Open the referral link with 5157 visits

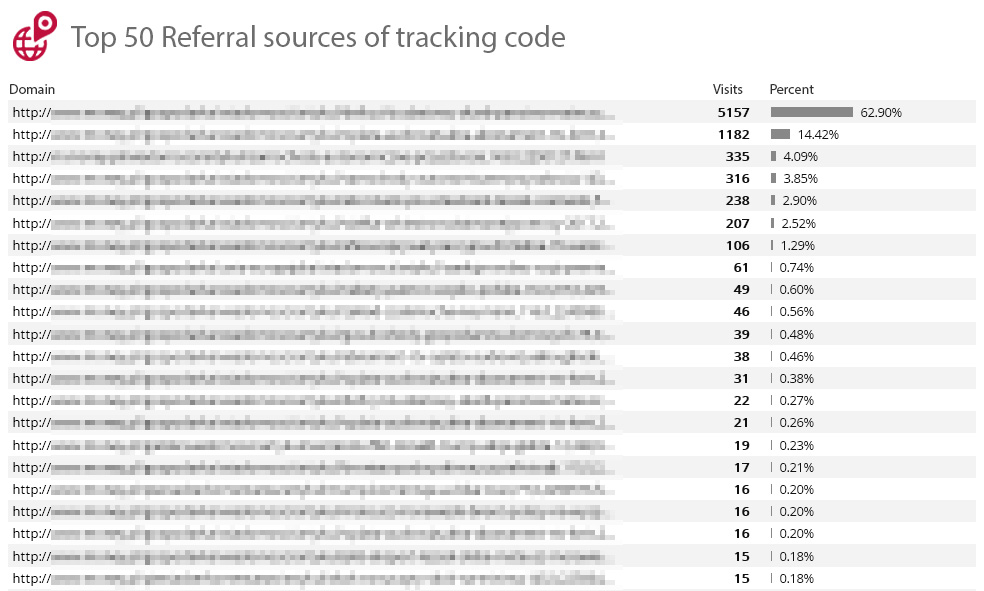(x=314, y=113)
